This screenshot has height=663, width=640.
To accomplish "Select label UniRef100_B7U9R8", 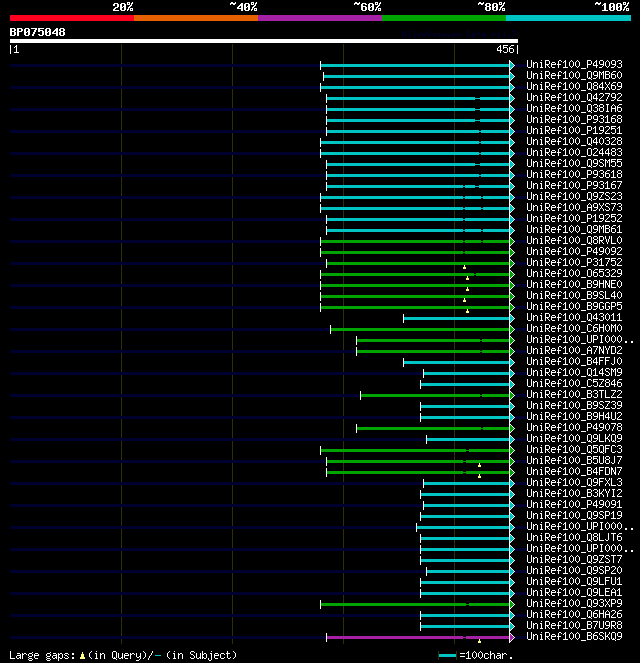I will click(574, 625).
